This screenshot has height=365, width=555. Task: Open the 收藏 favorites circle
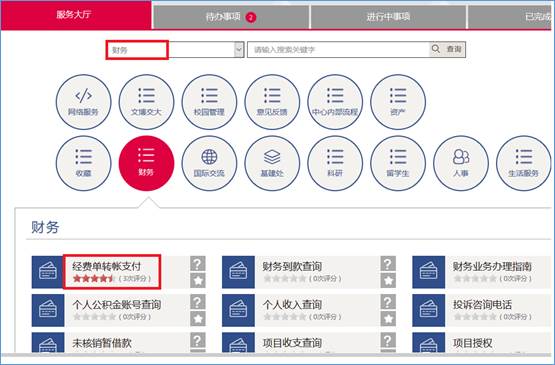84,163
